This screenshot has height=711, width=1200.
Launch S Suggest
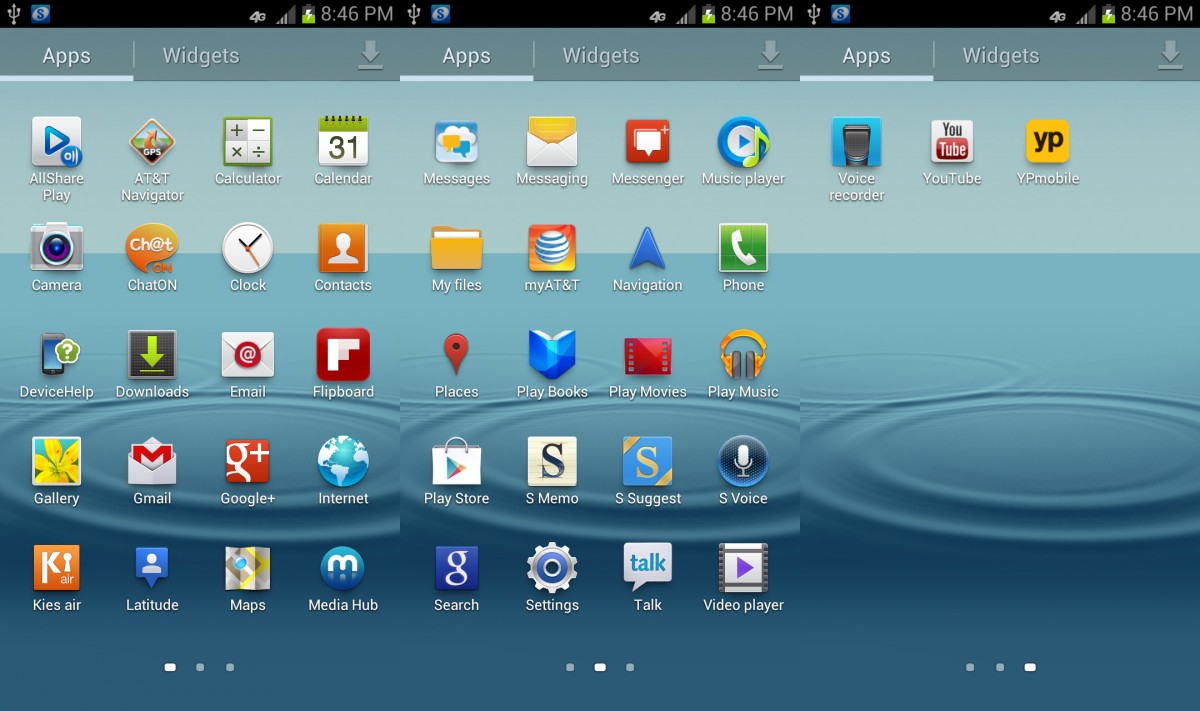(648, 461)
